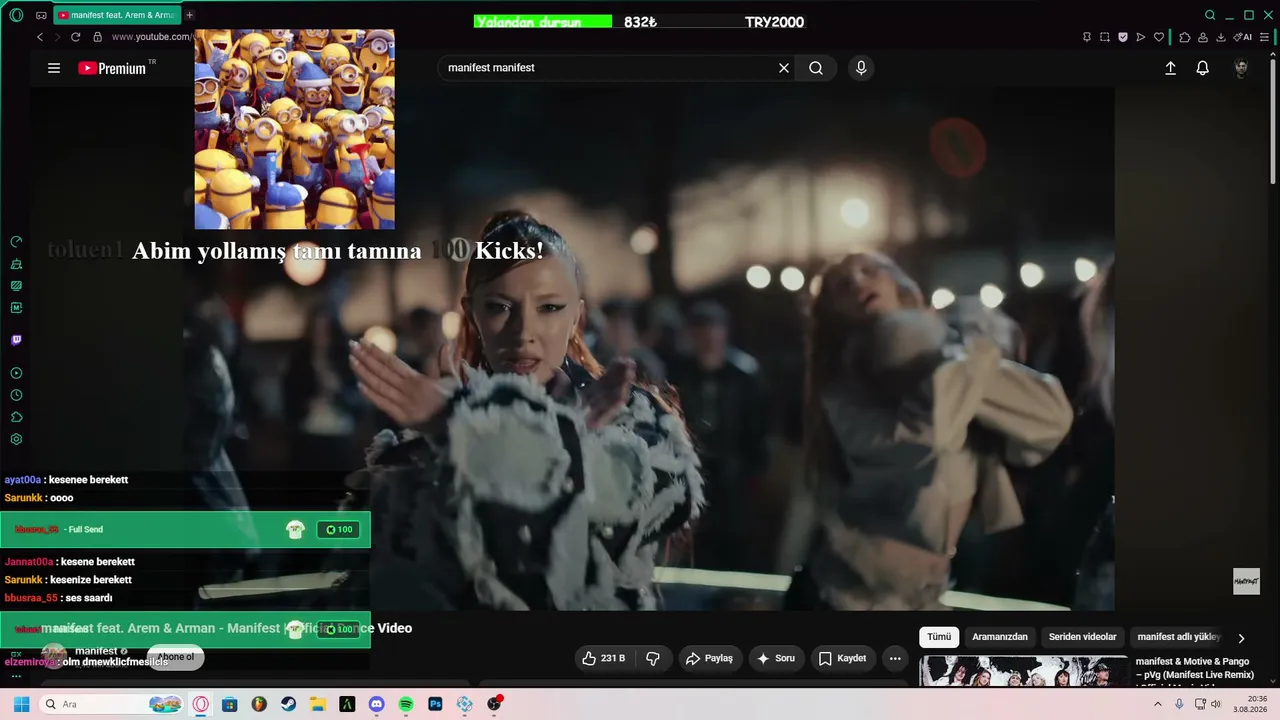The image size is (1280, 720).
Task: Open the GX Corner gamepad icon
Action: click(x=41, y=15)
